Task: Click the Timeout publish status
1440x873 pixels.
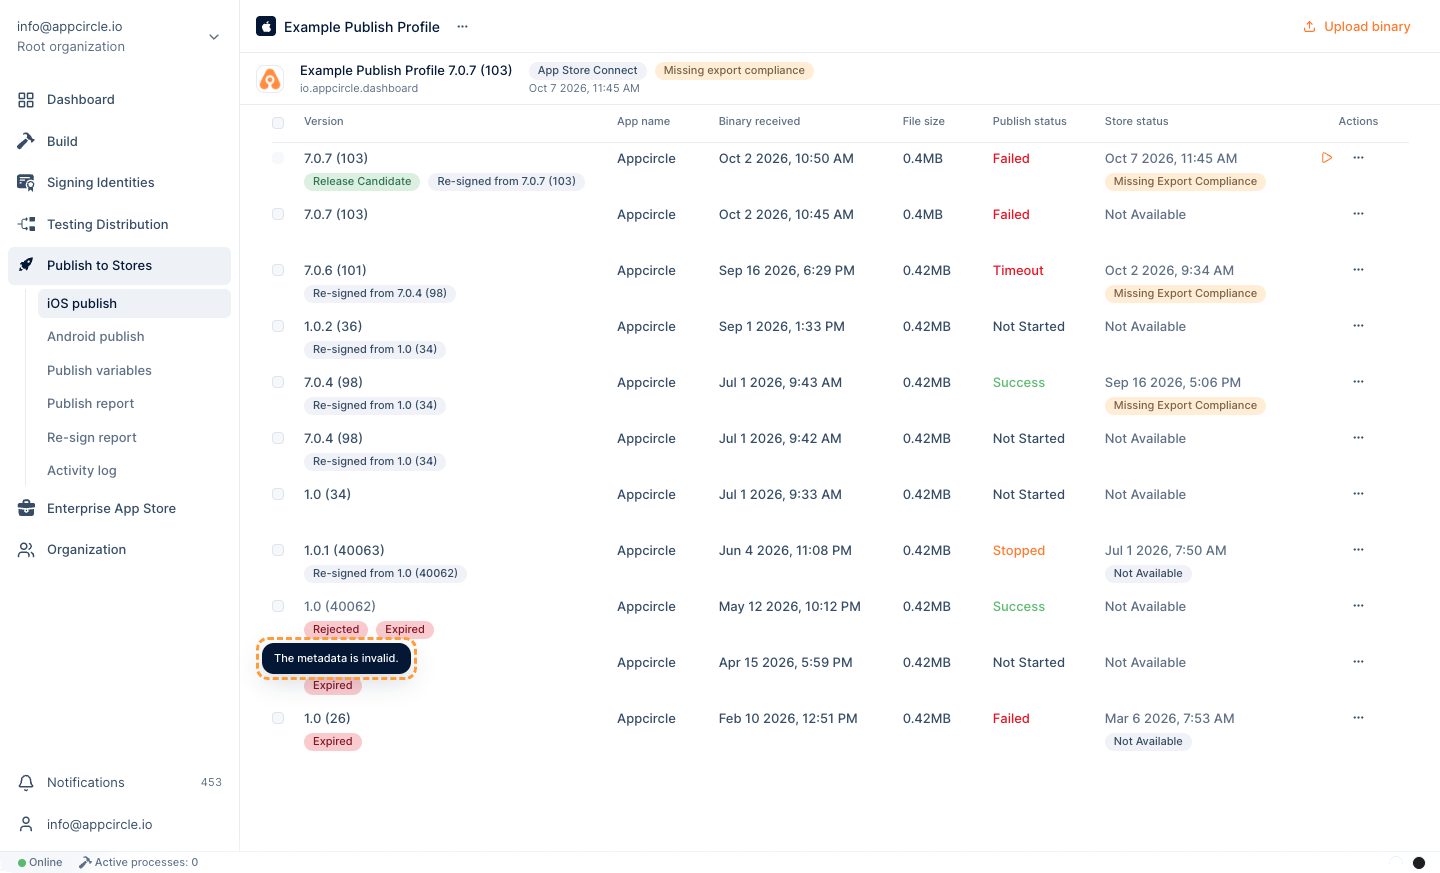Action: tap(1018, 270)
